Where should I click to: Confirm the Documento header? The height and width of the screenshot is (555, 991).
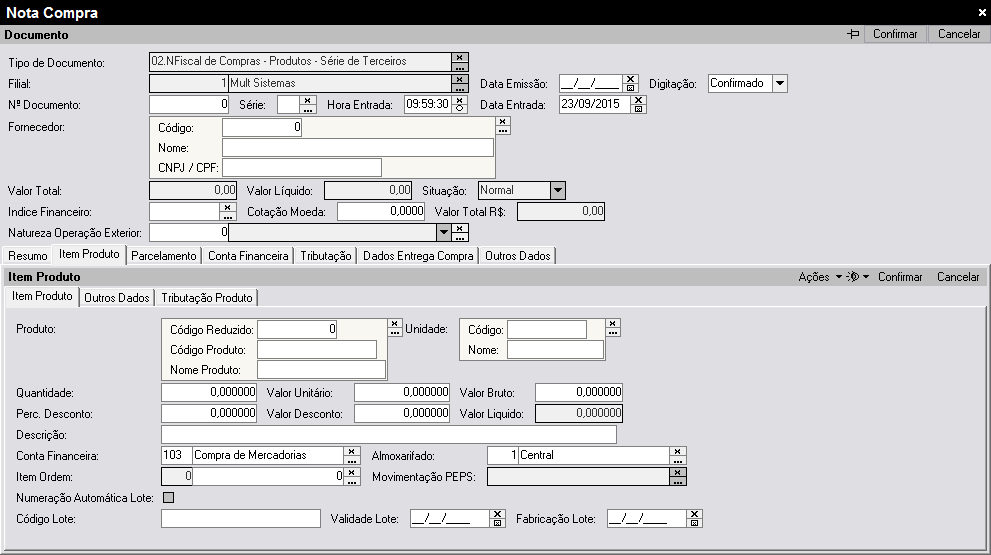pos(895,34)
